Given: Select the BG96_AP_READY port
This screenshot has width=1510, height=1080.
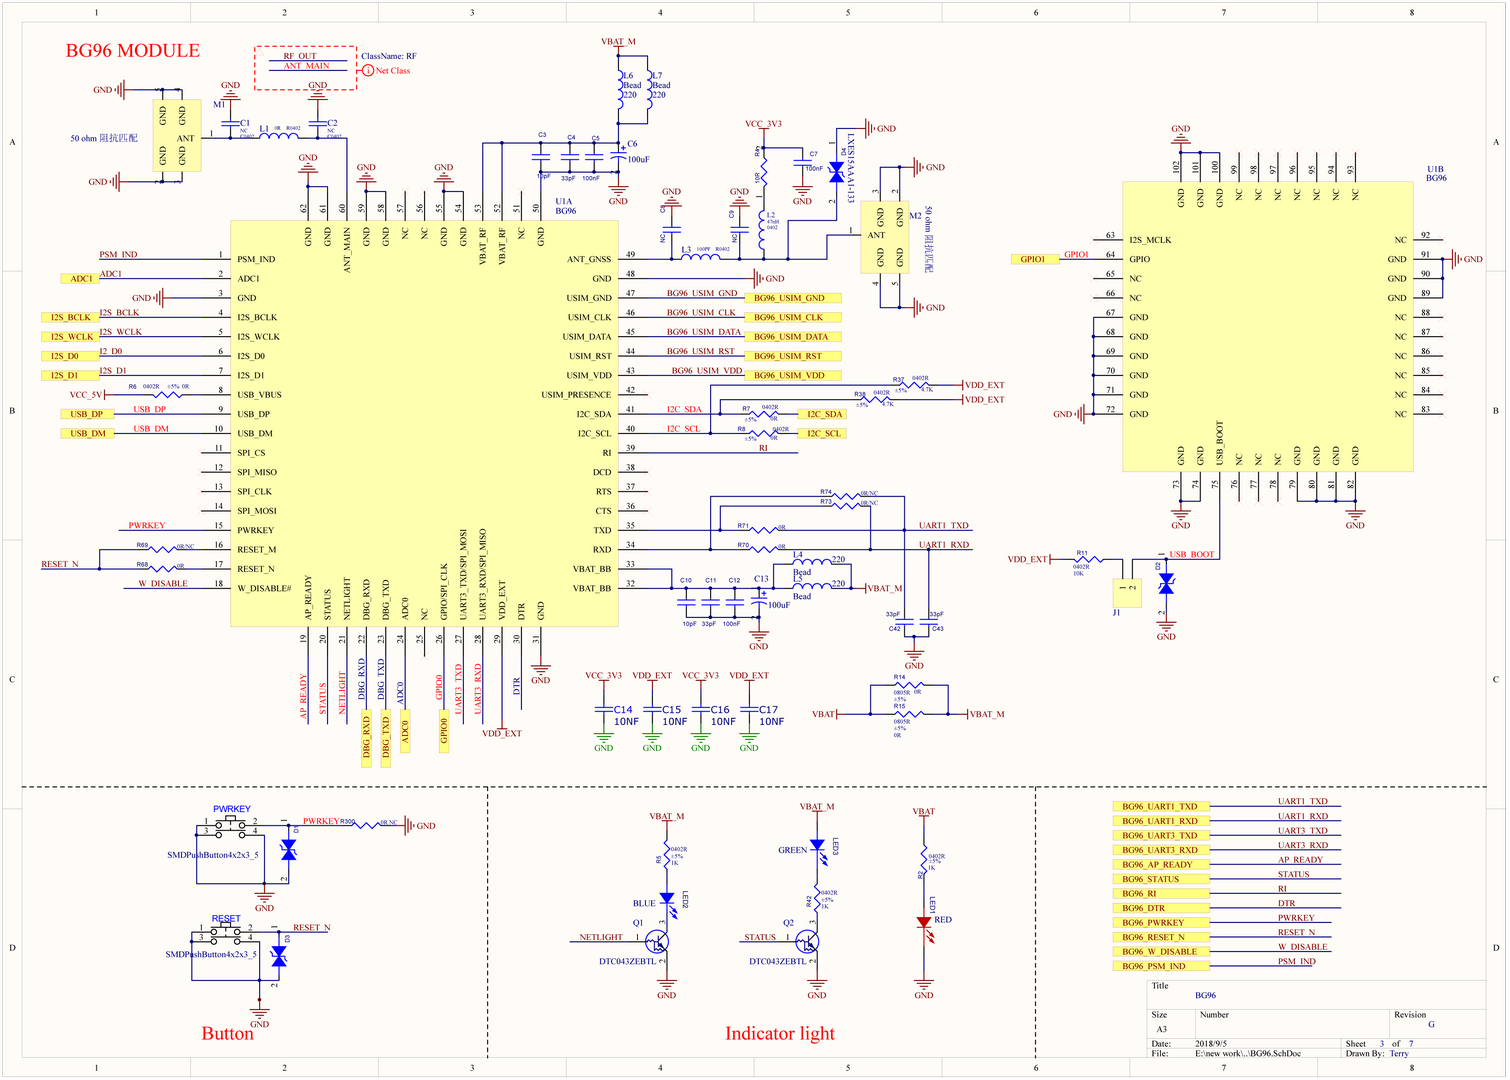Looking at the screenshot, I should coord(1160,864).
